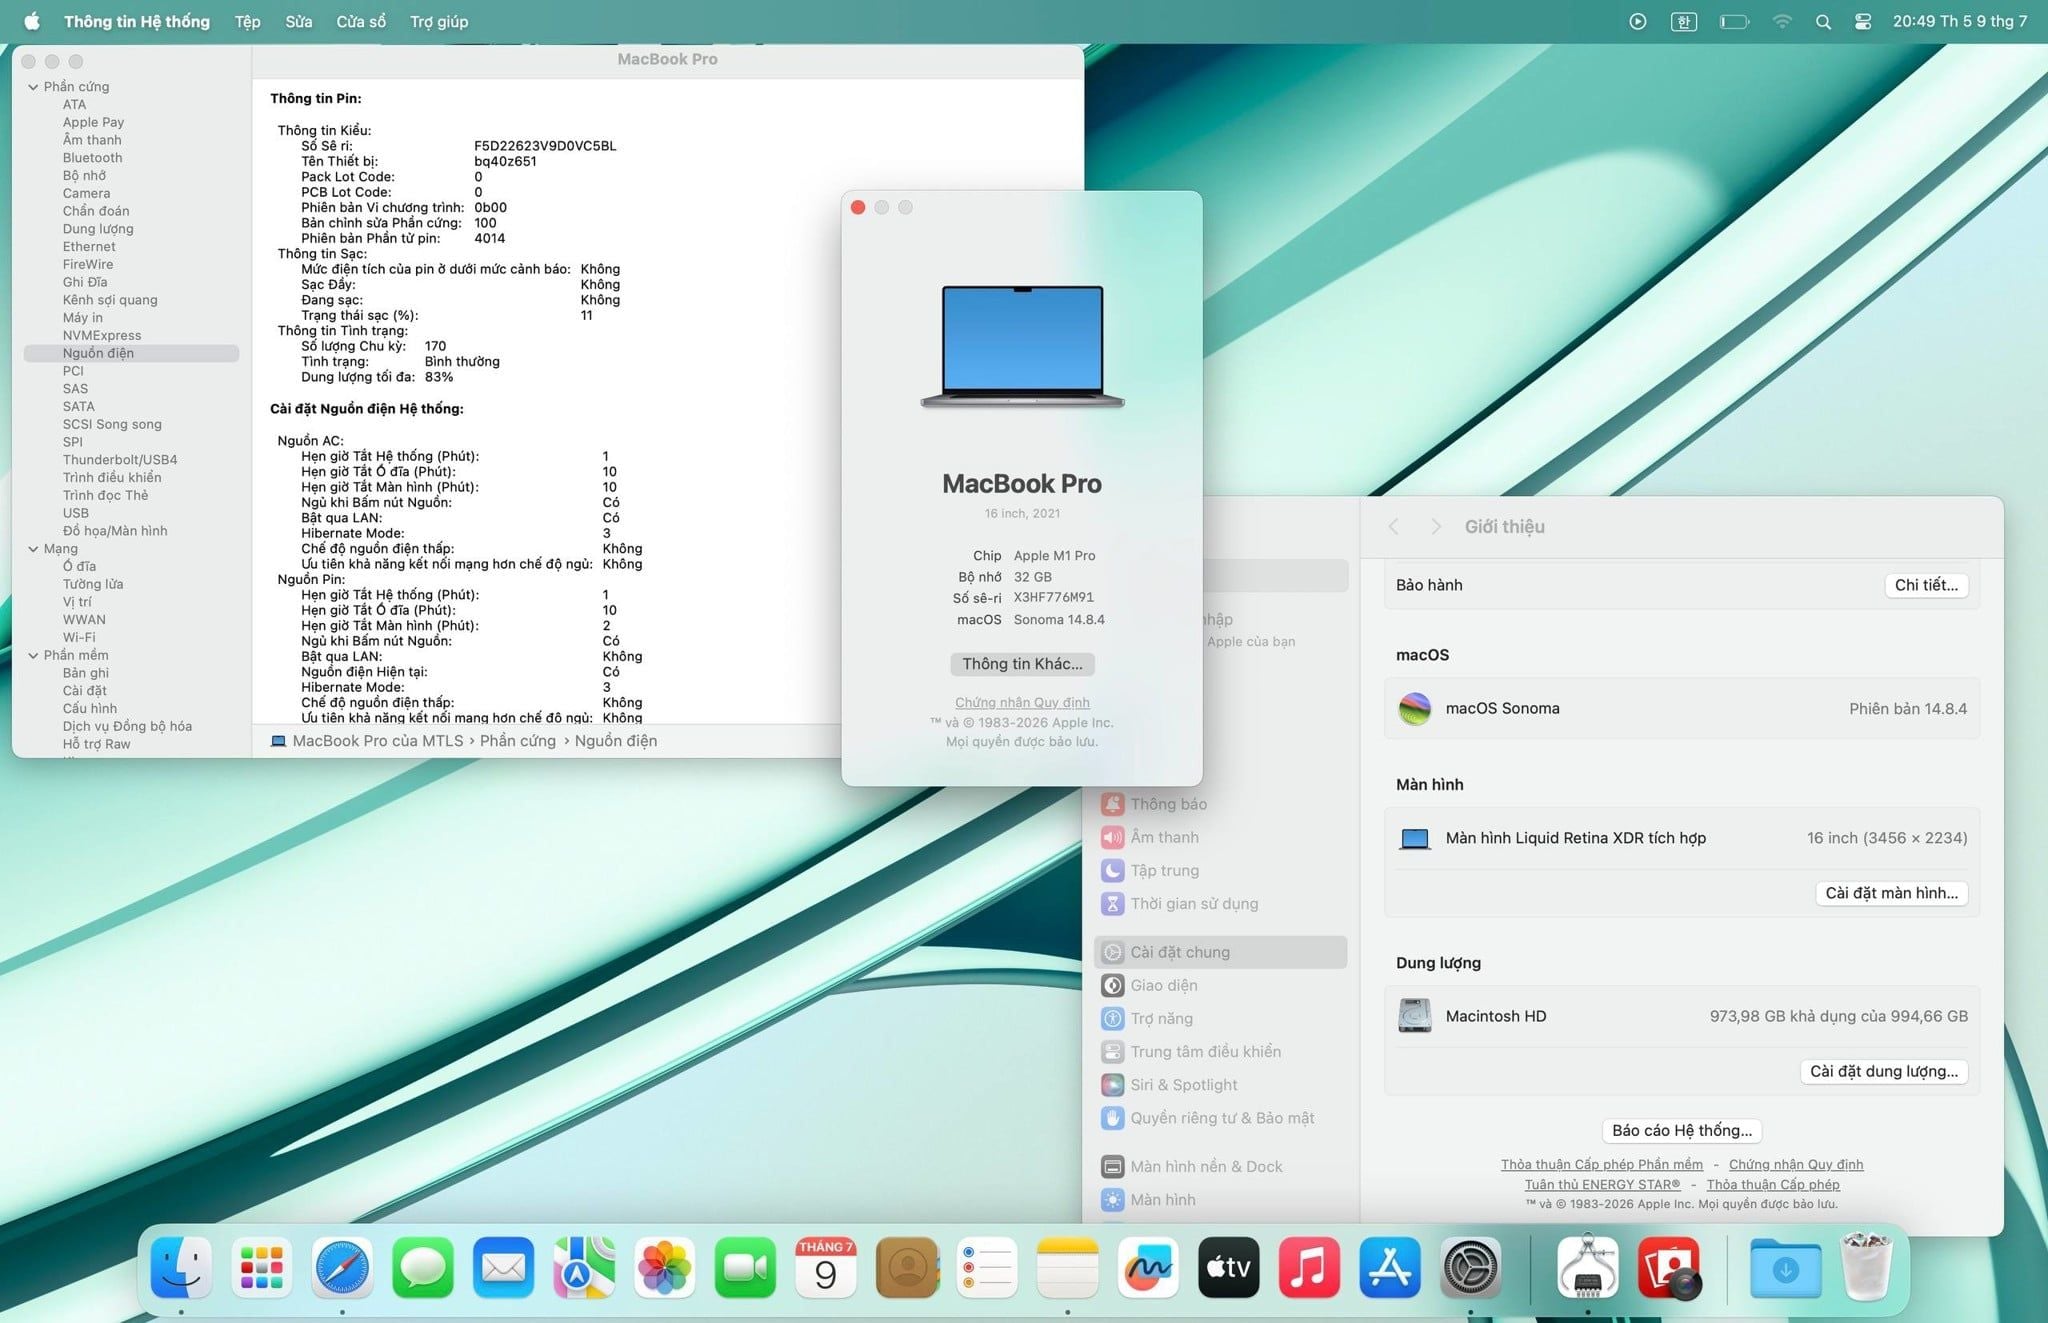The image size is (2048, 1323).
Task: Click Cài đặt dung lượng button
Action: coord(1883,1071)
